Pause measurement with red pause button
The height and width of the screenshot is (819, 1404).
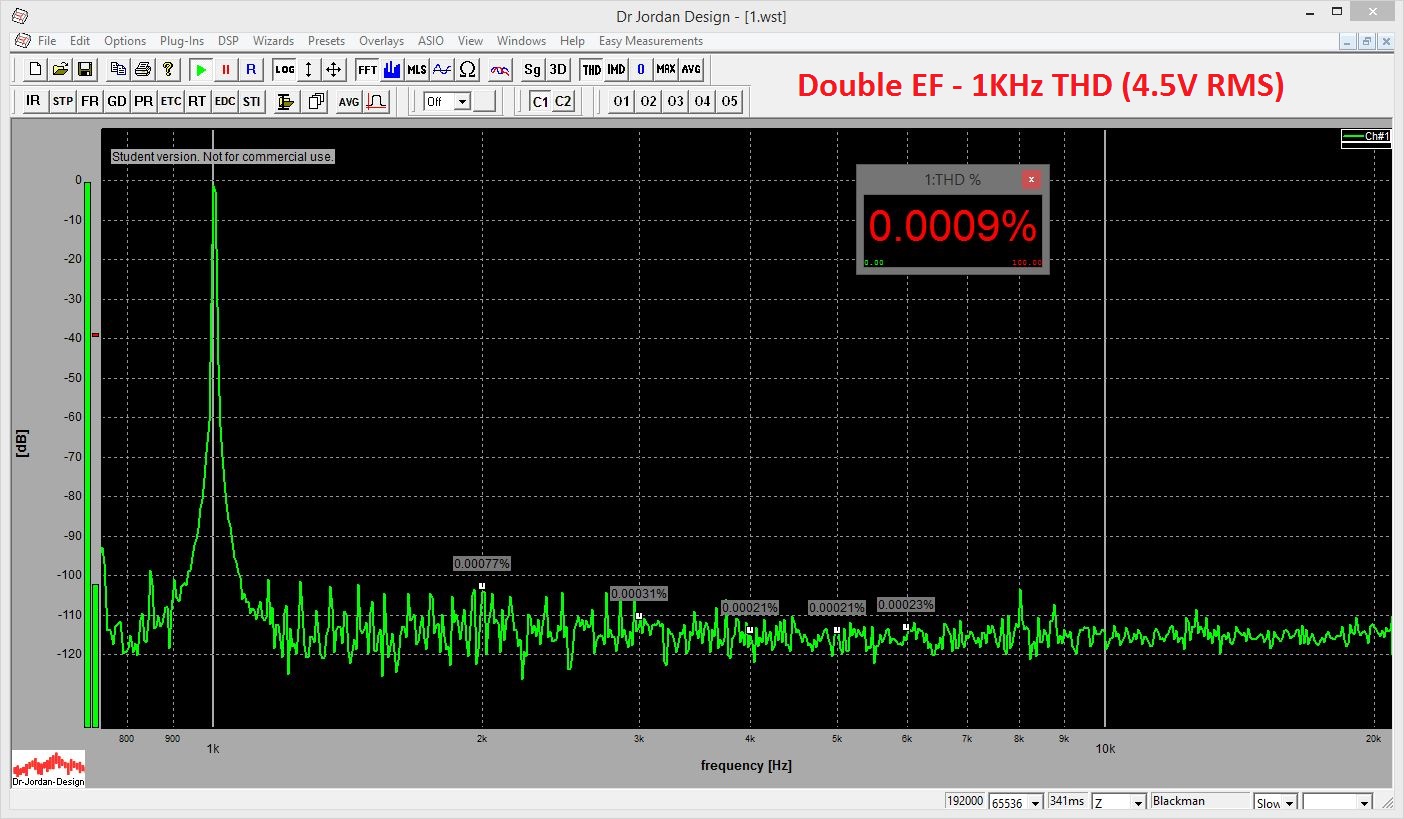coord(226,69)
